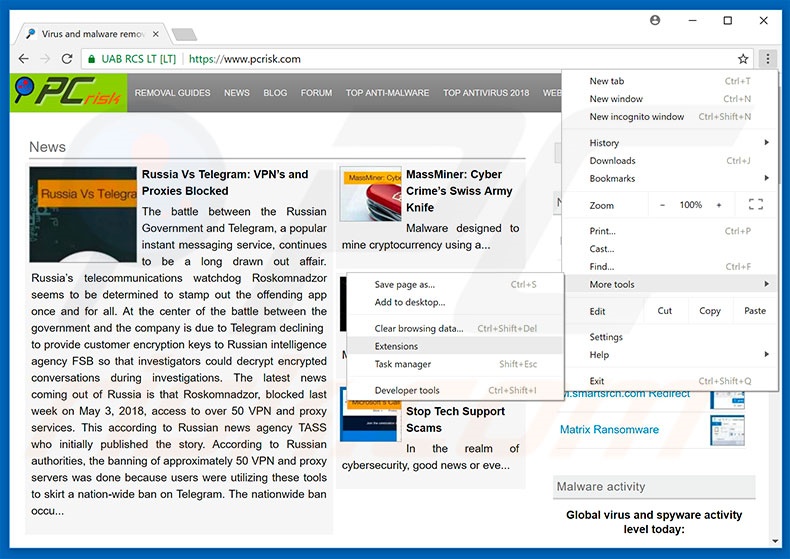
Task: Decrease zoom with minus button
Action: pos(662,205)
